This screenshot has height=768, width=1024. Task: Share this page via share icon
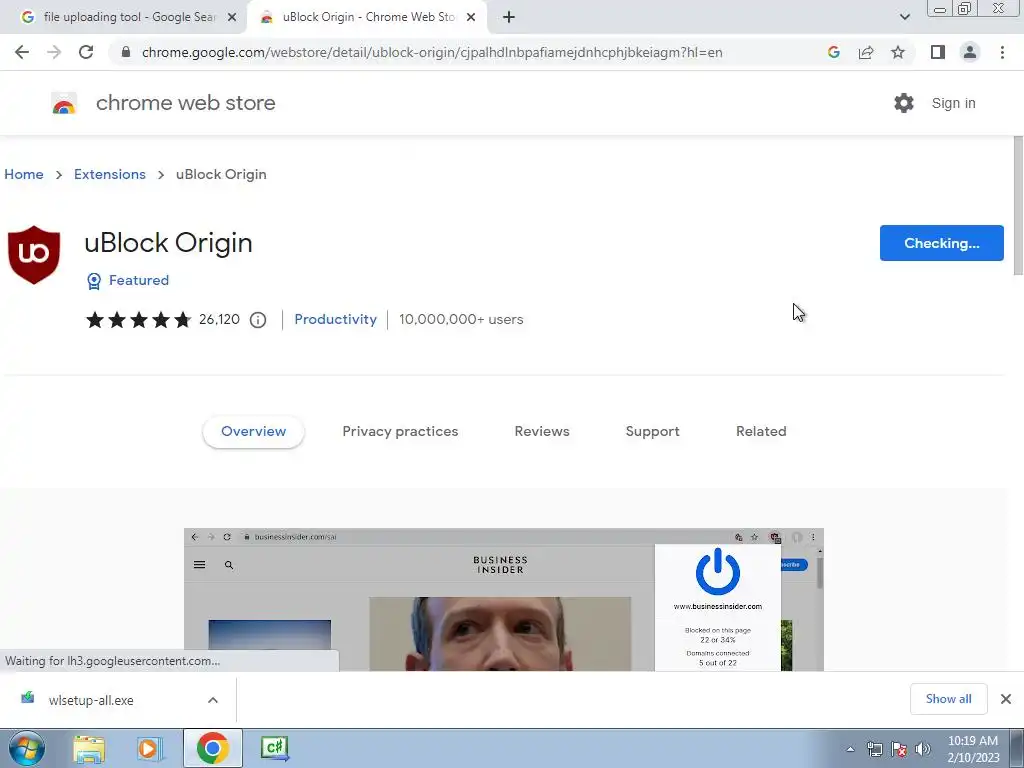(x=866, y=52)
